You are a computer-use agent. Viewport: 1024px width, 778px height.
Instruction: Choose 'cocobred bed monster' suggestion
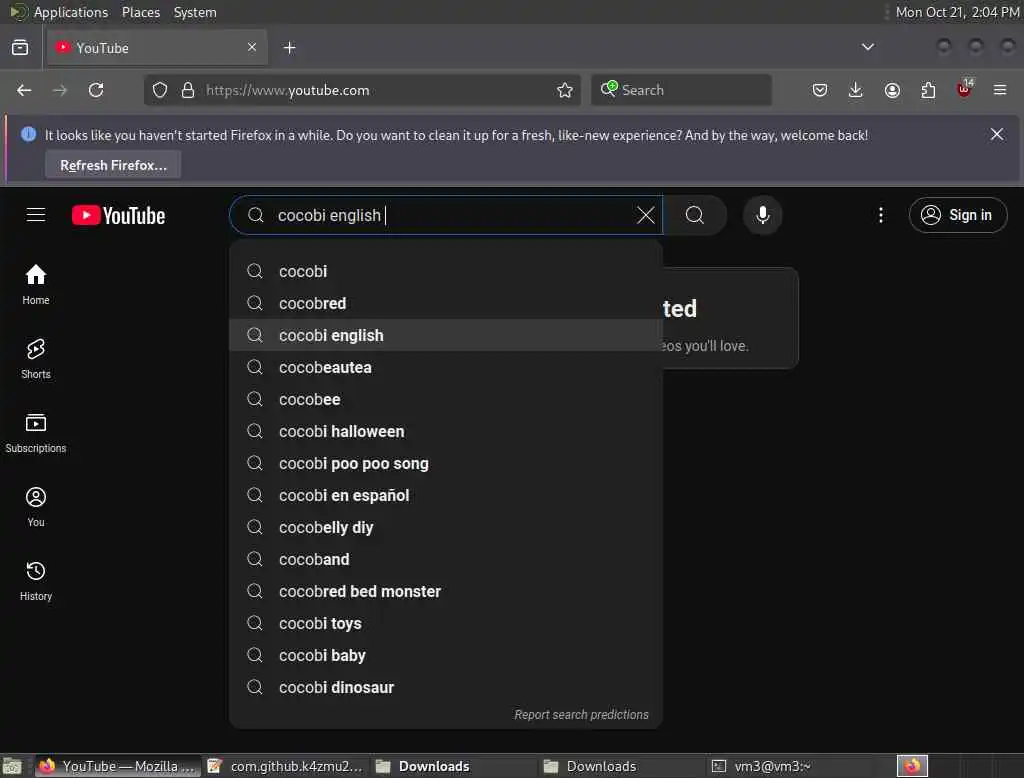click(445, 591)
